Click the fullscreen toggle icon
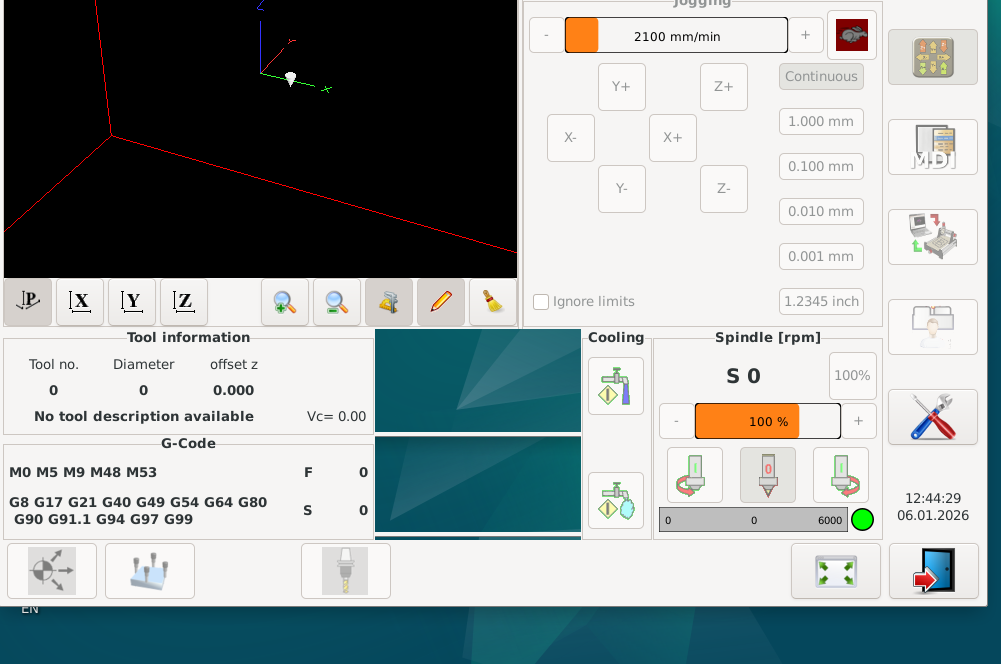Screen dimensions: 1001x664 click(x=835, y=571)
